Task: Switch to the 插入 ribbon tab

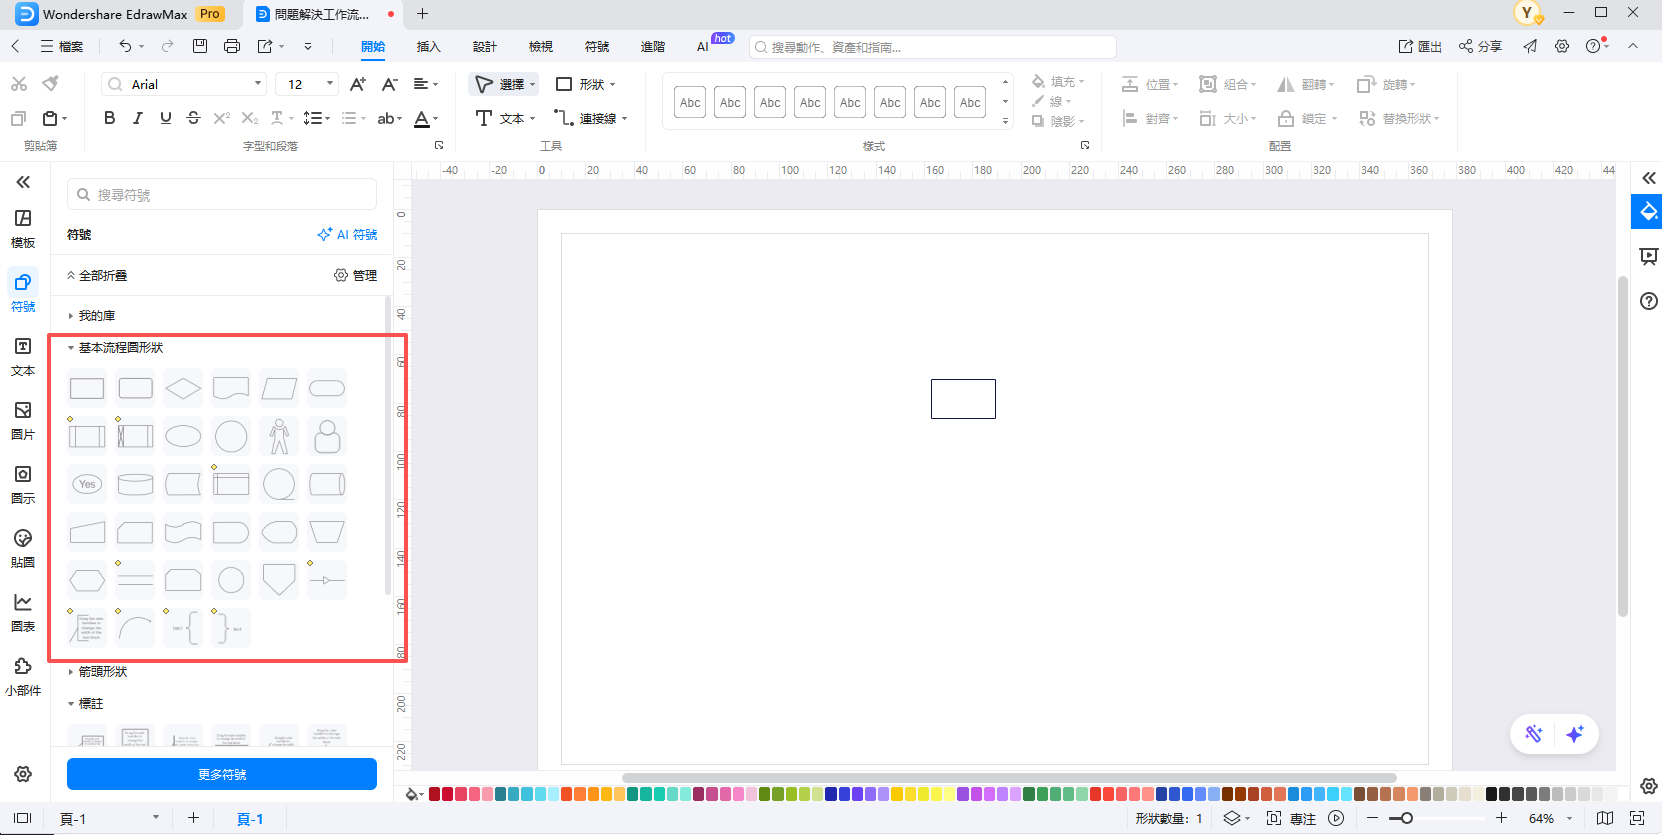Action: (x=428, y=47)
